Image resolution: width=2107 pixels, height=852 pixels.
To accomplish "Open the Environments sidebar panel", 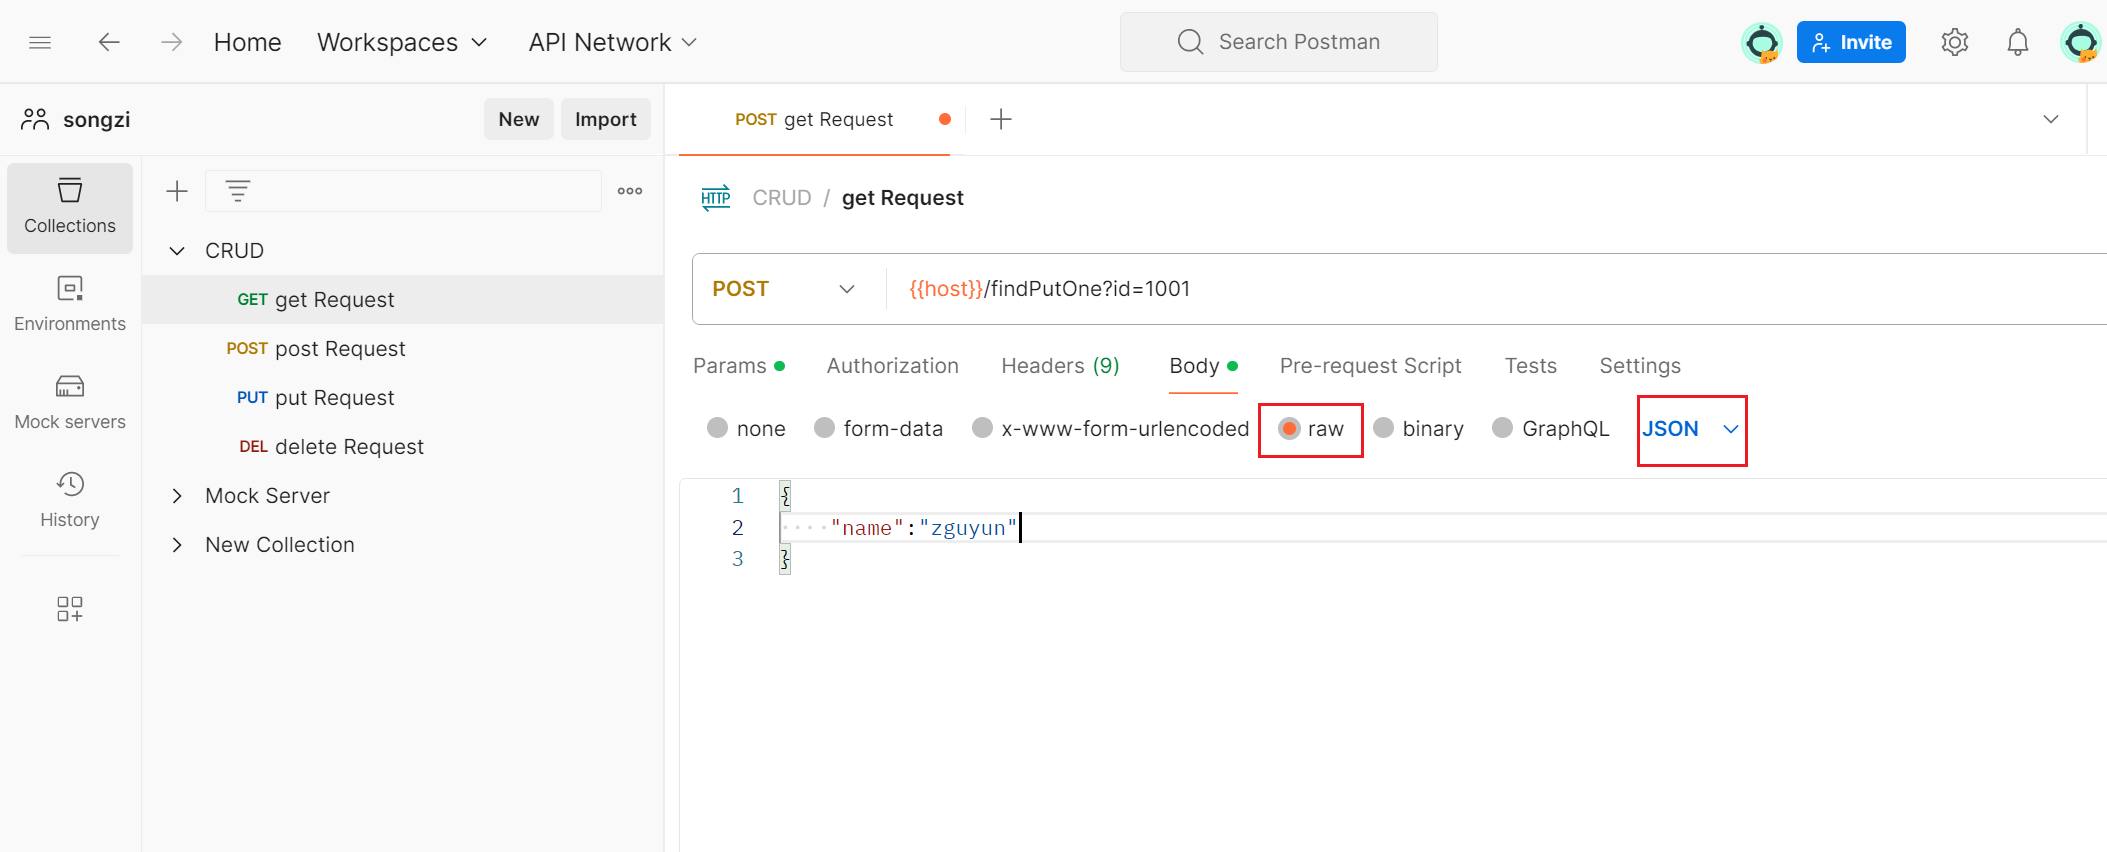I will pos(70,304).
